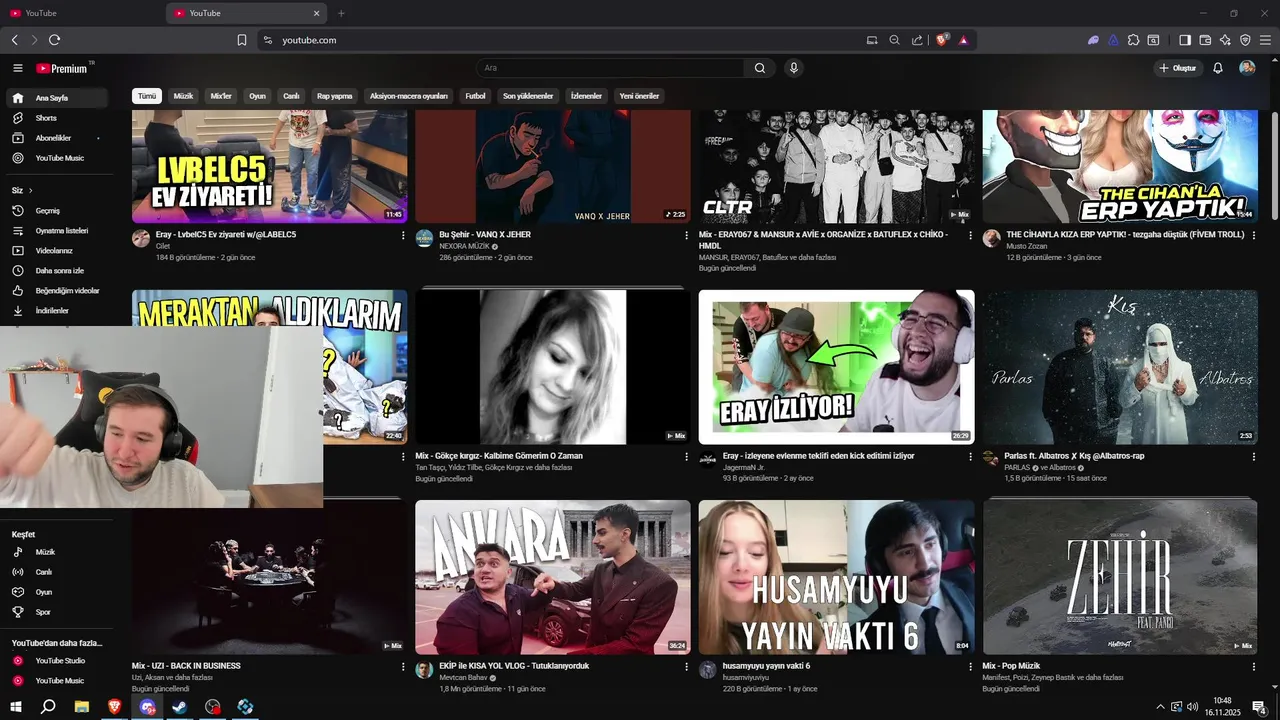Select the Müzik filter chip
Screen dimensions: 1280x720
pyautogui.click(x=183, y=96)
